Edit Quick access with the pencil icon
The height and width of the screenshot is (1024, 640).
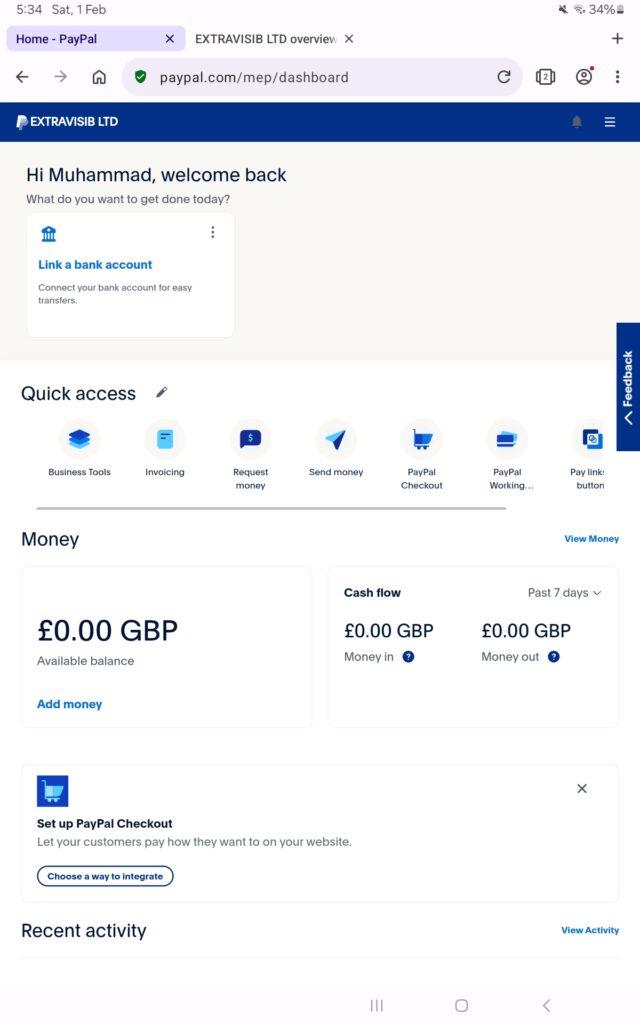(162, 393)
